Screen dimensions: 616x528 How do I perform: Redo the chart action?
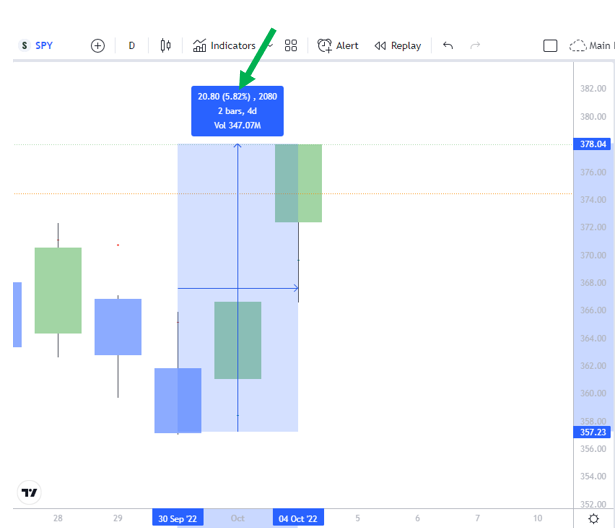(x=475, y=46)
